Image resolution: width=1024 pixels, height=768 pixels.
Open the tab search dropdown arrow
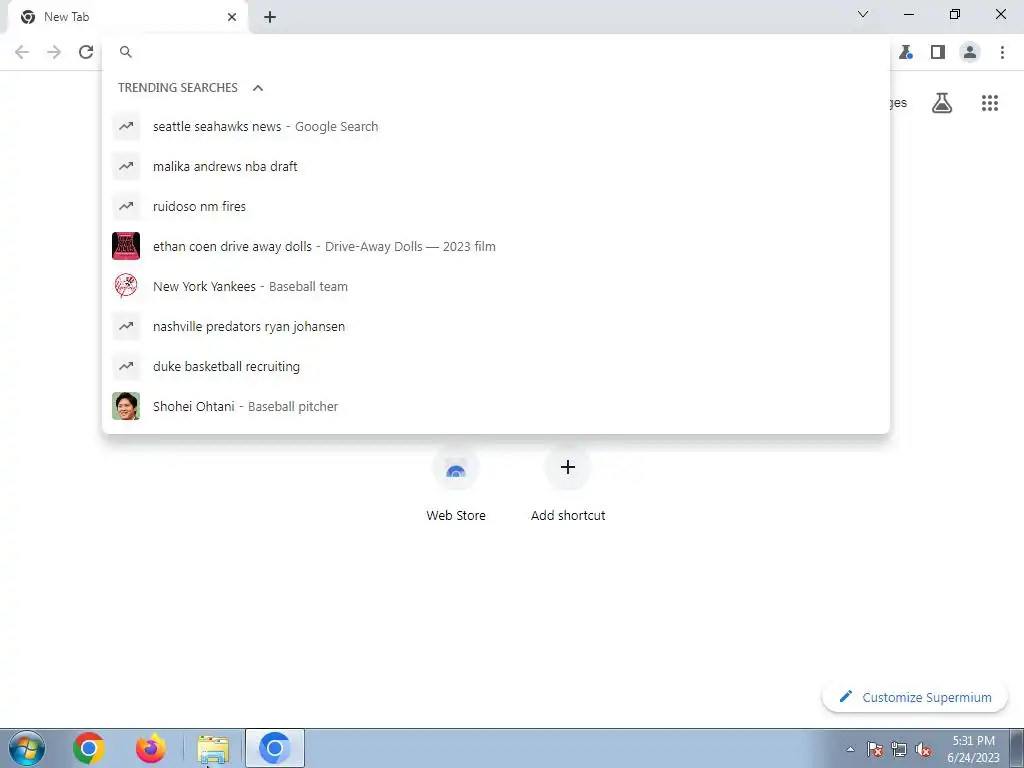coord(863,14)
